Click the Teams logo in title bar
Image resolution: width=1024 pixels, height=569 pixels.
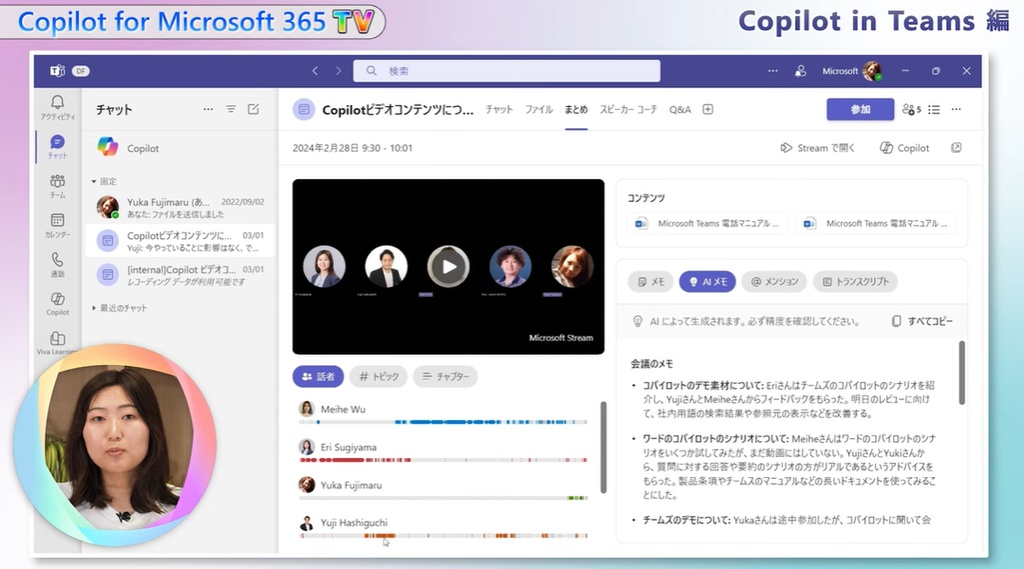click(57, 71)
